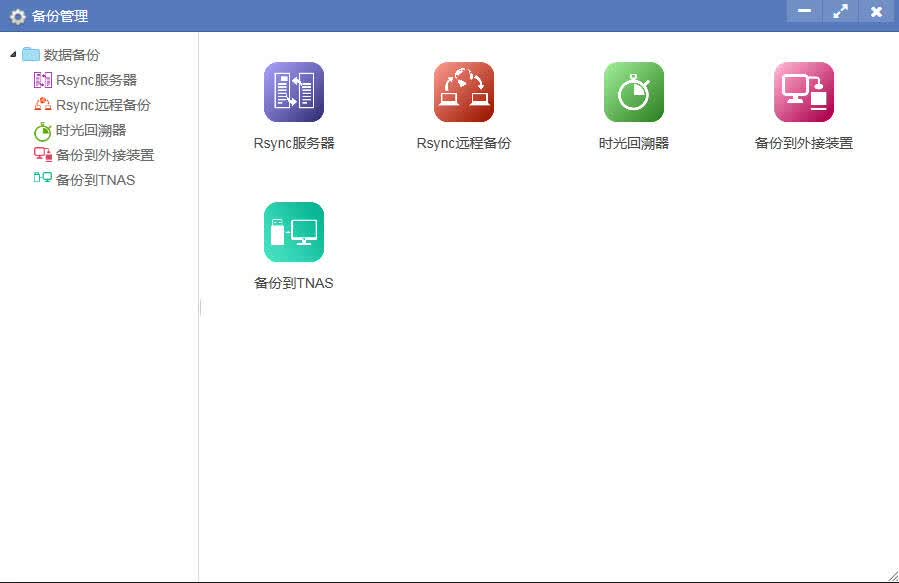Click the window resize grip corner
This screenshot has height=583, width=899.
click(893, 576)
